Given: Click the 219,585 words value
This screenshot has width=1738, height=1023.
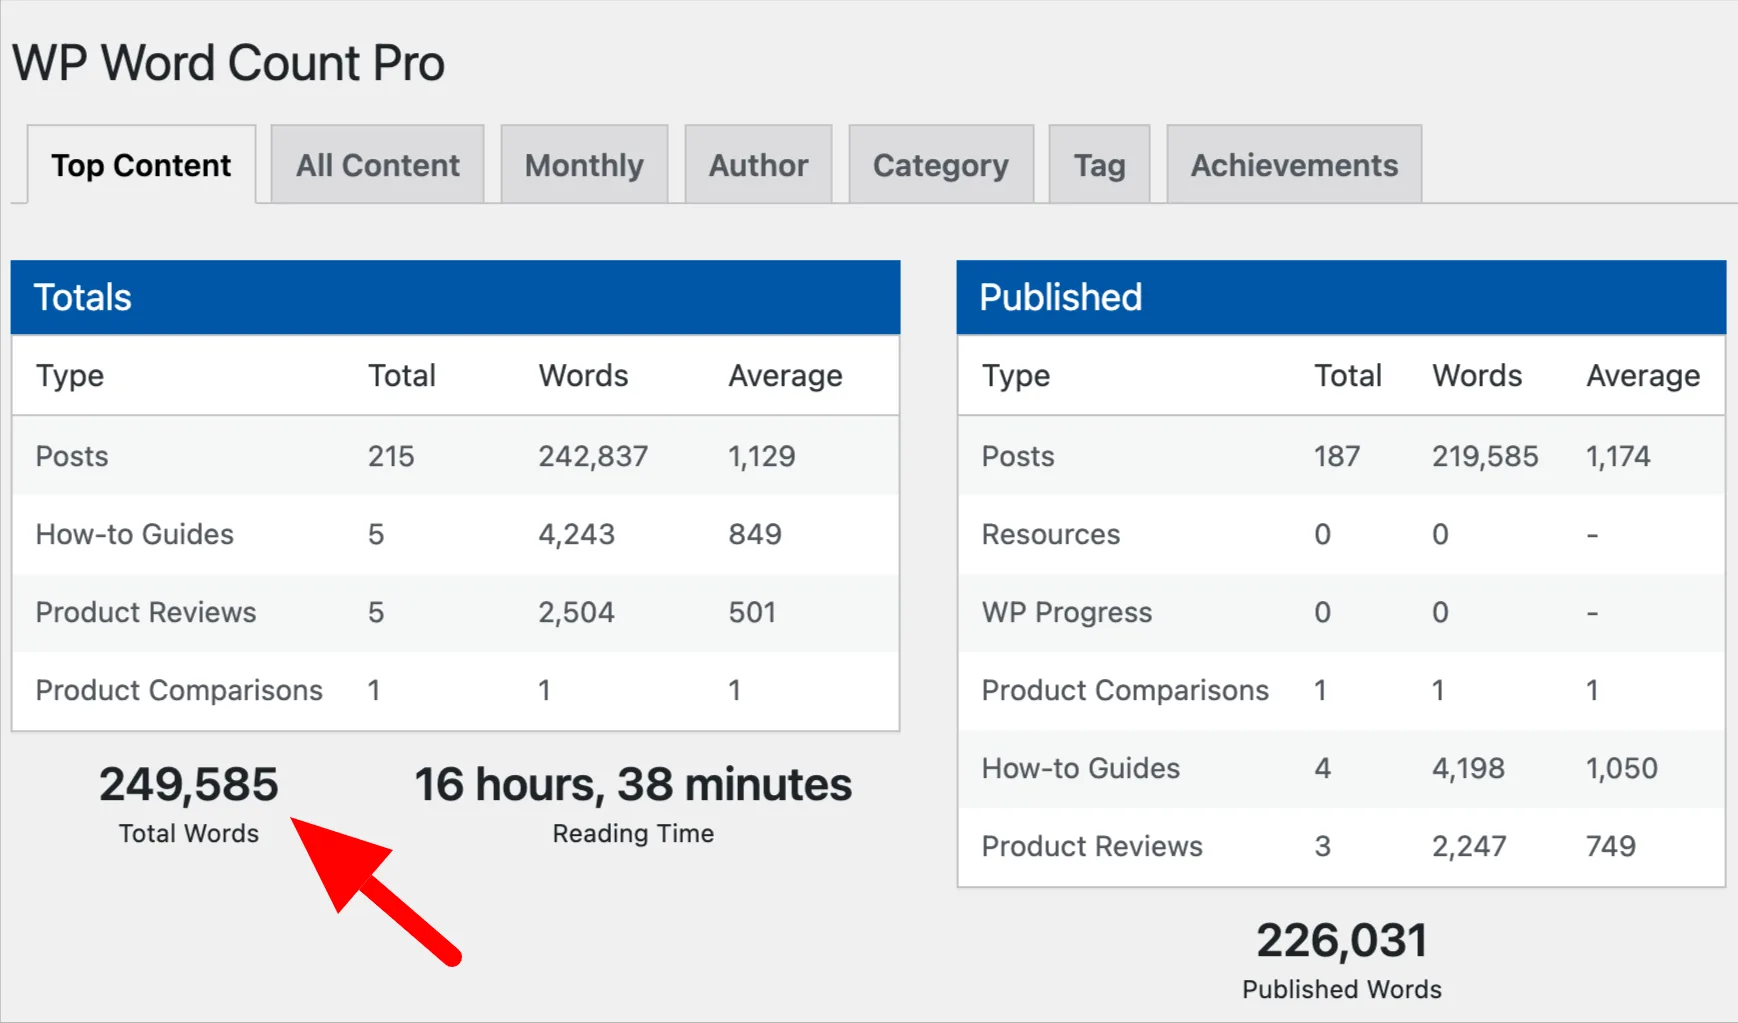Looking at the screenshot, I should click(1484, 456).
